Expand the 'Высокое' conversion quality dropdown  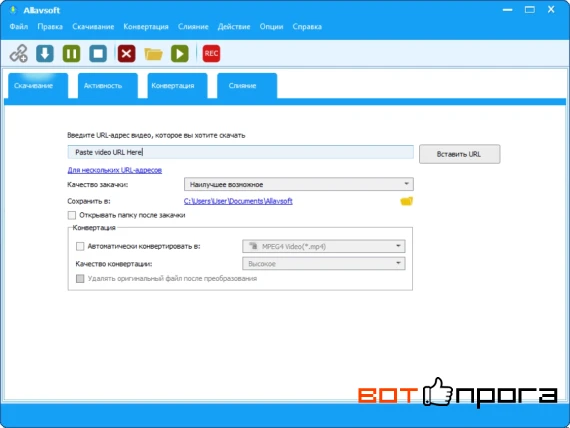click(324, 264)
